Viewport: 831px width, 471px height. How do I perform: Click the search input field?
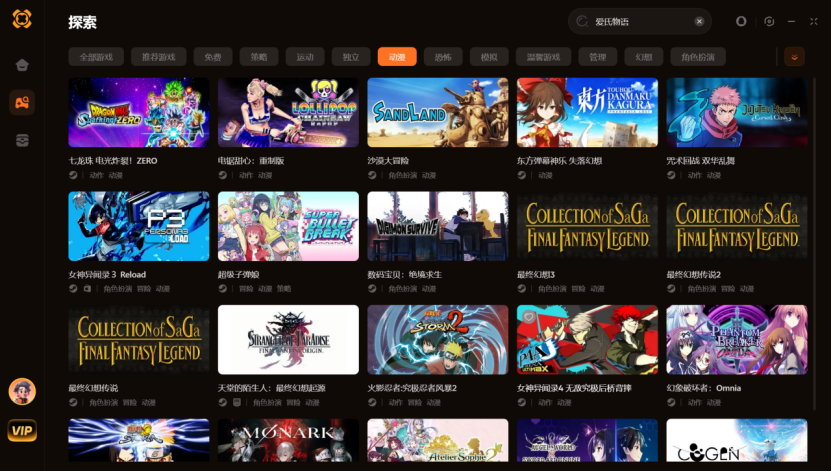pyautogui.click(x=640, y=21)
